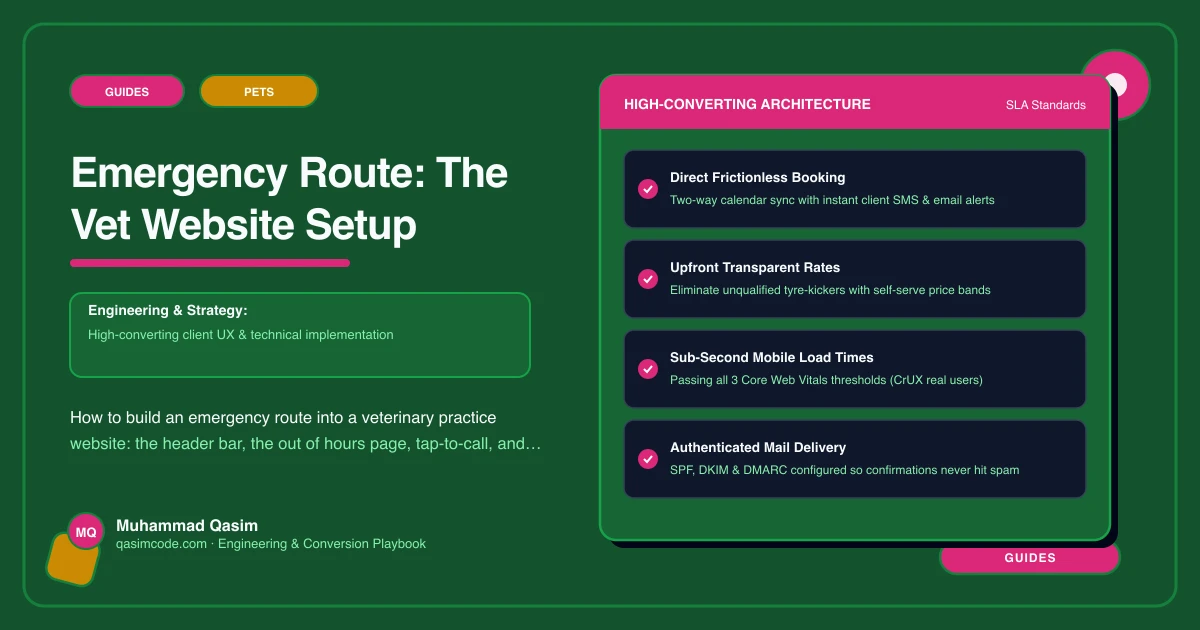Viewport: 1200px width, 630px height.
Task: Select the check icon beside Direct Frictionless Booking
Action: [x=647, y=189]
